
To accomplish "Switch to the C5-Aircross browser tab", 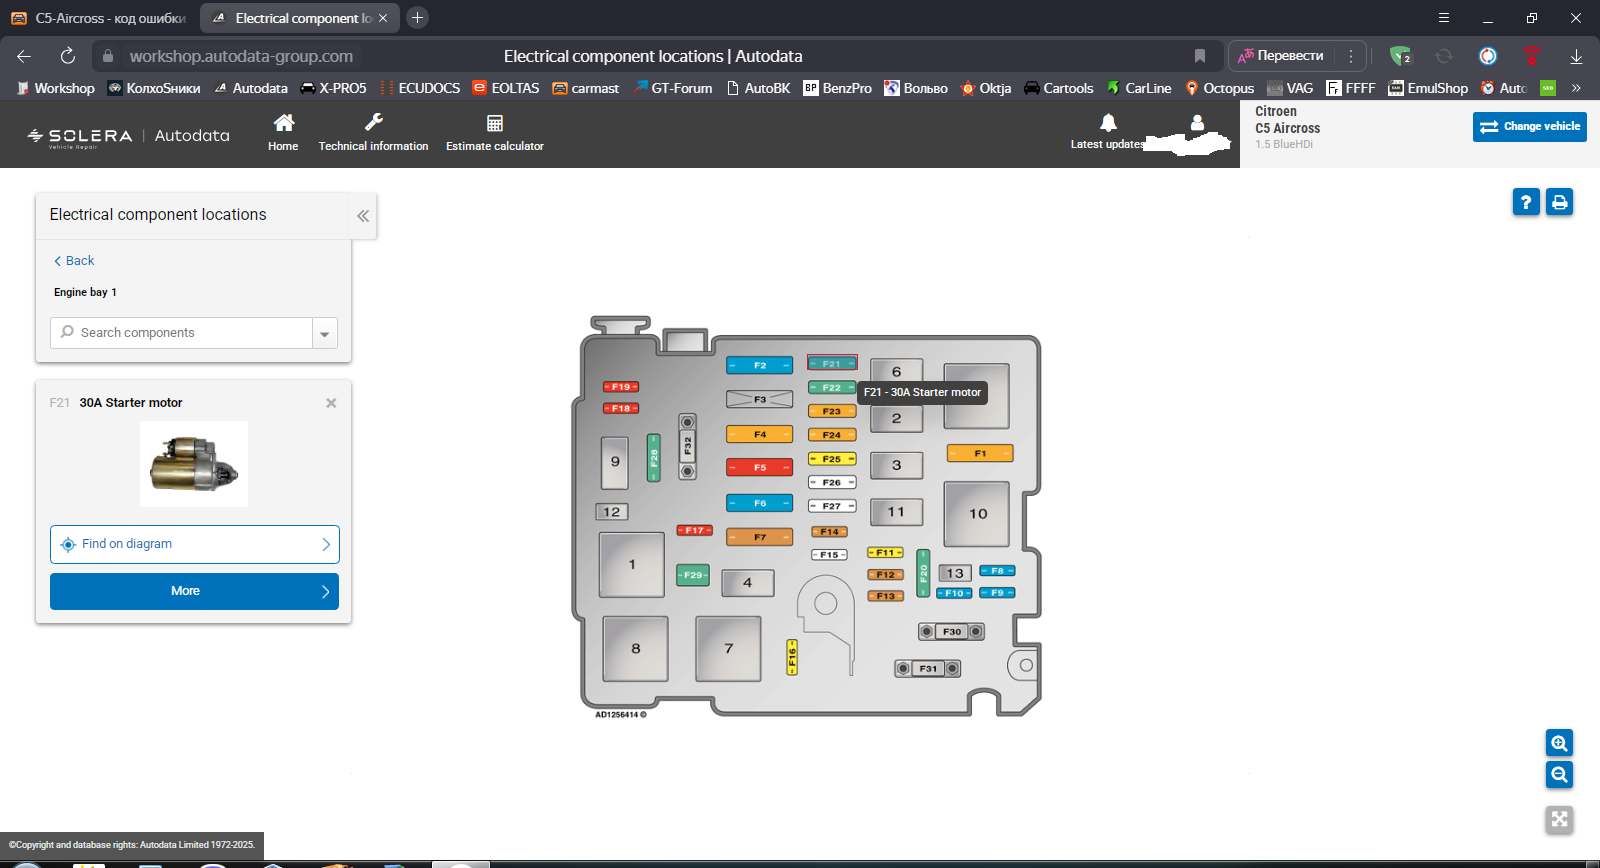I will point(99,18).
